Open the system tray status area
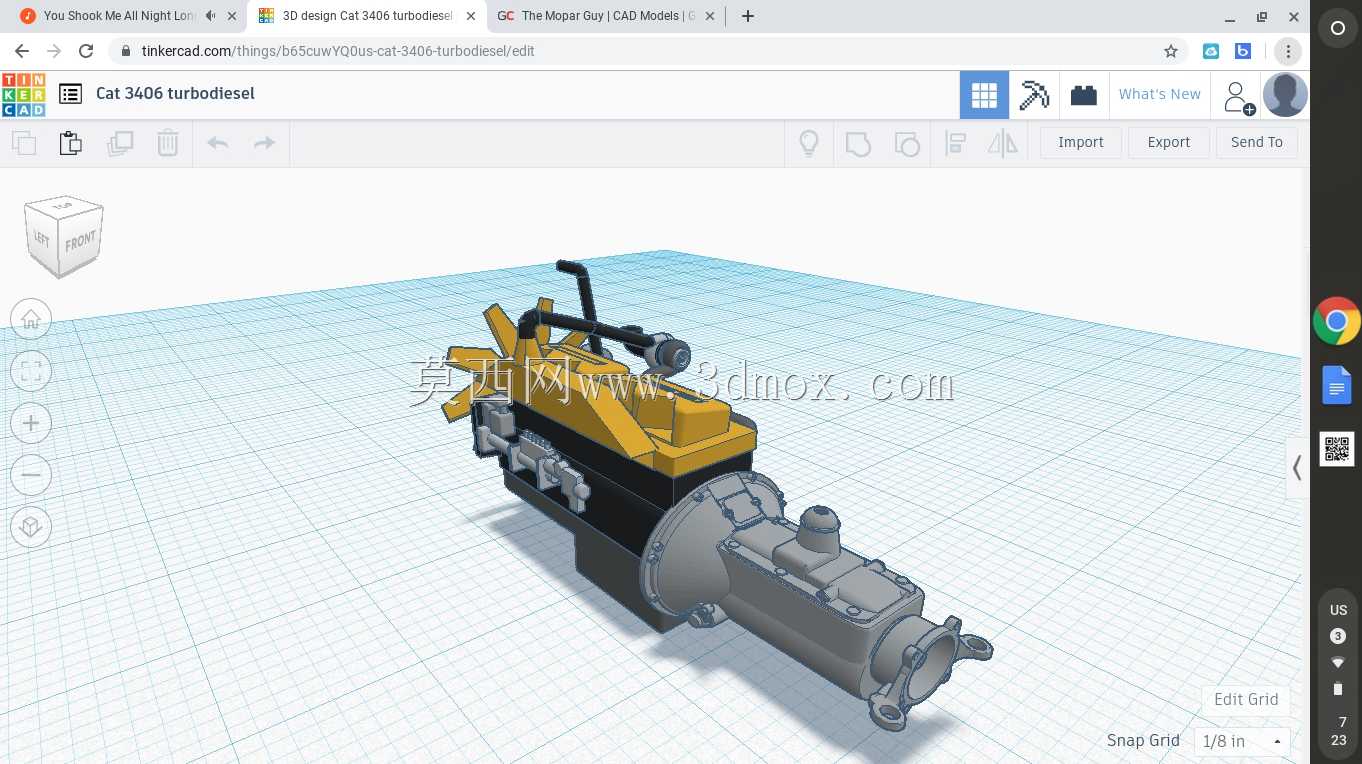 pyautogui.click(x=1338, y=673)
